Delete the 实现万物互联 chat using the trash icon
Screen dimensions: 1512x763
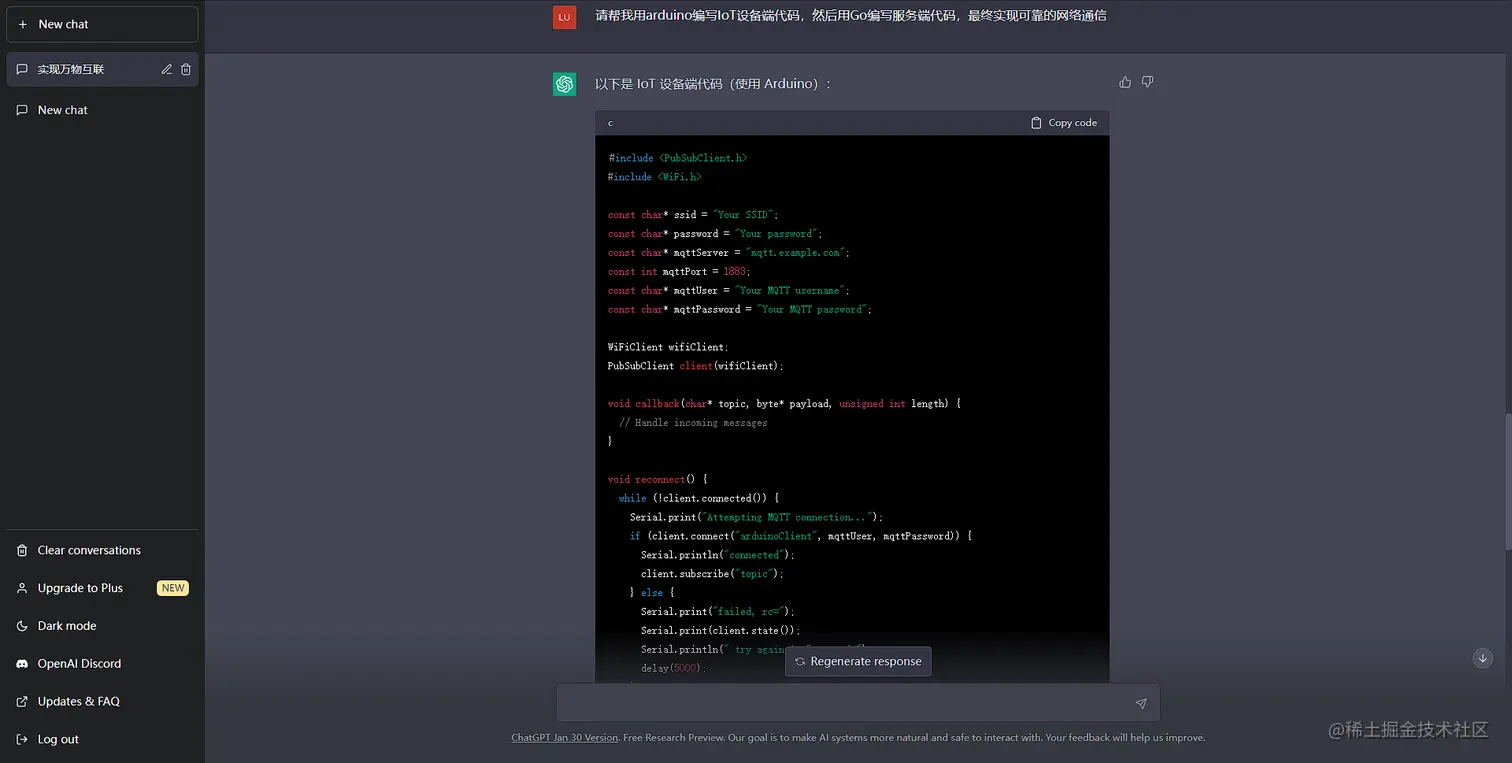[x=186, y=69]
